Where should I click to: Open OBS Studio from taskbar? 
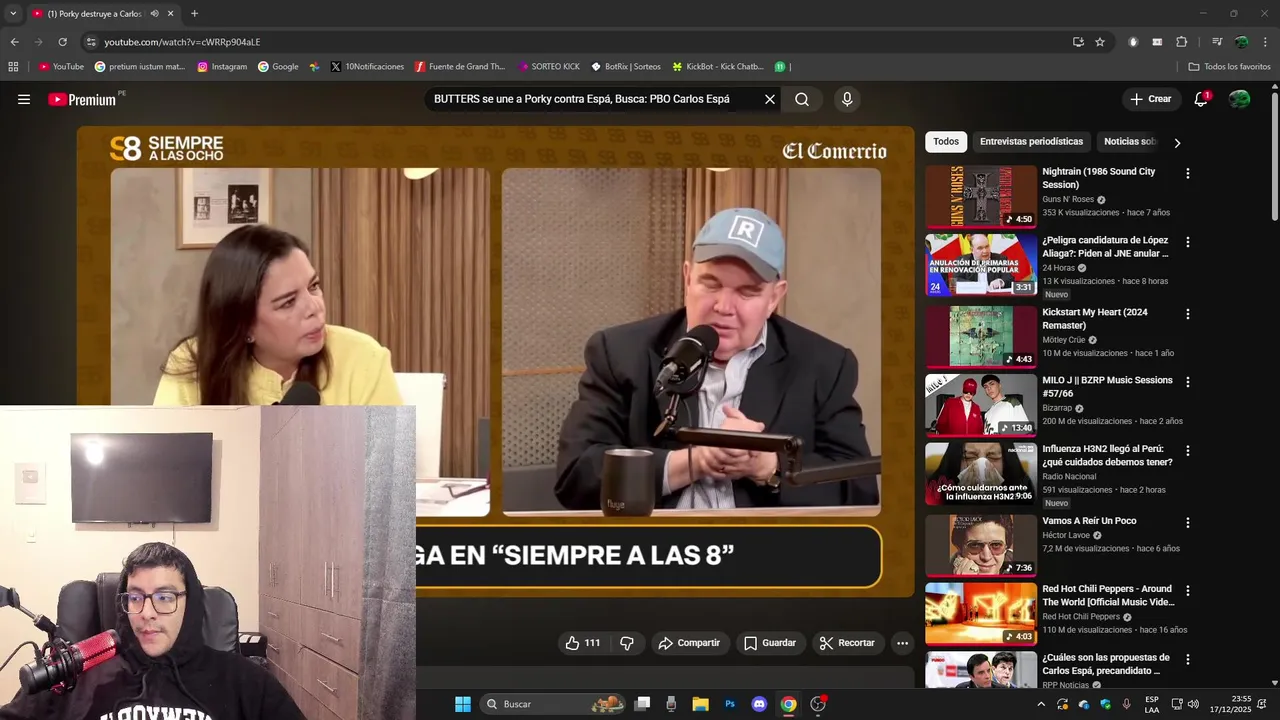pyautogui.click(x=818, y=704)
